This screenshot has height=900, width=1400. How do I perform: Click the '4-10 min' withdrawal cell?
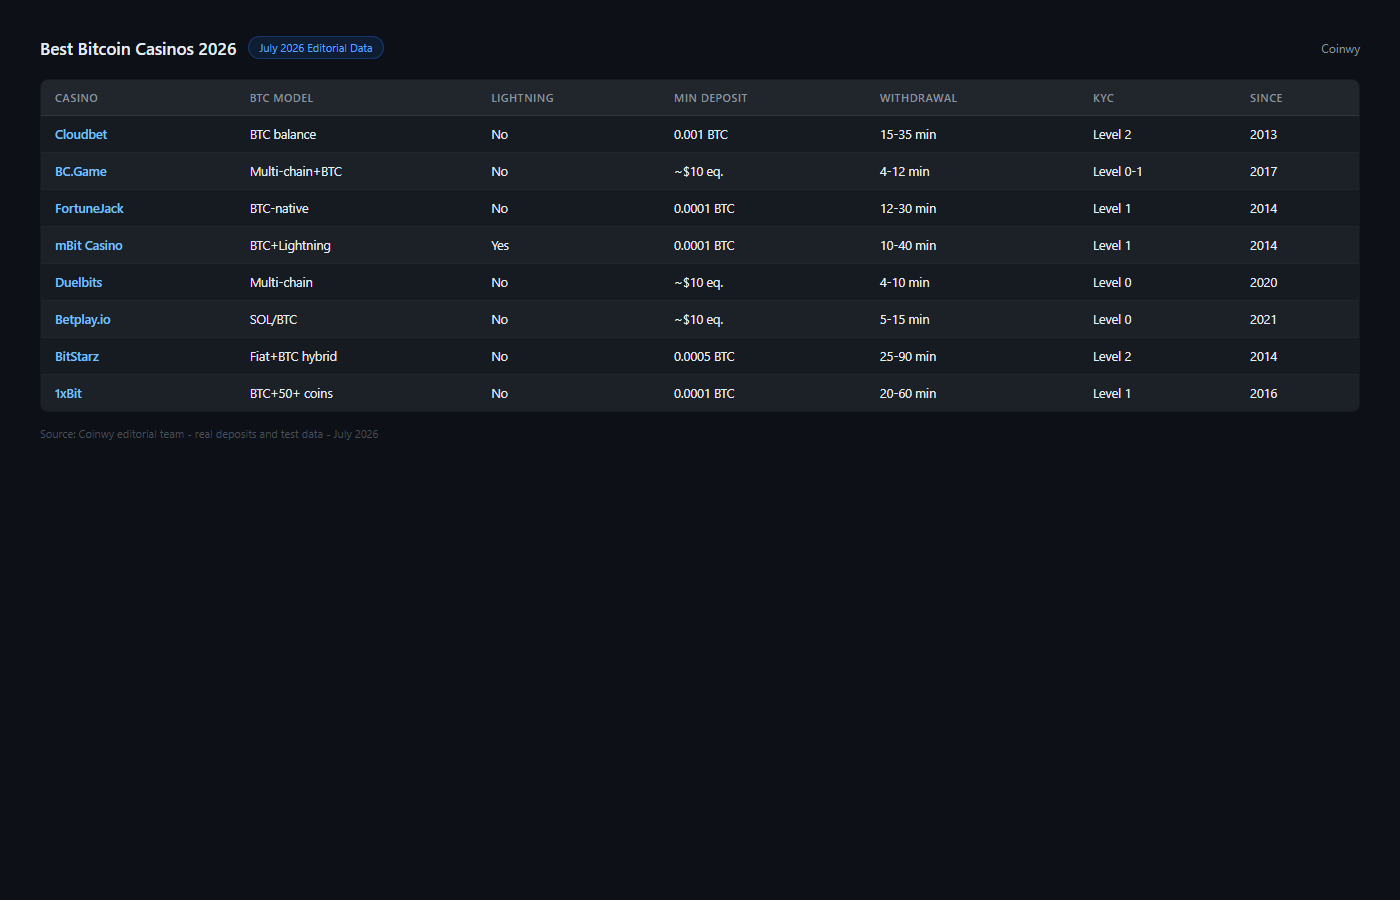[x=904, y=282]
